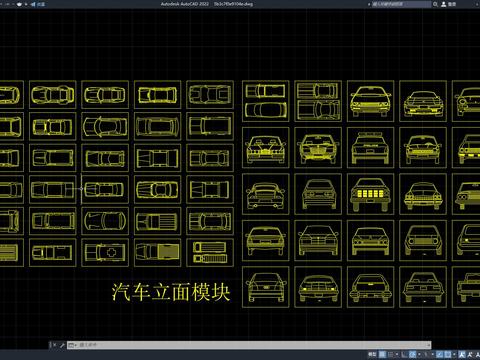Click the annotation visibility icon in status bar
Screen dimensions: 480x360
462,354
